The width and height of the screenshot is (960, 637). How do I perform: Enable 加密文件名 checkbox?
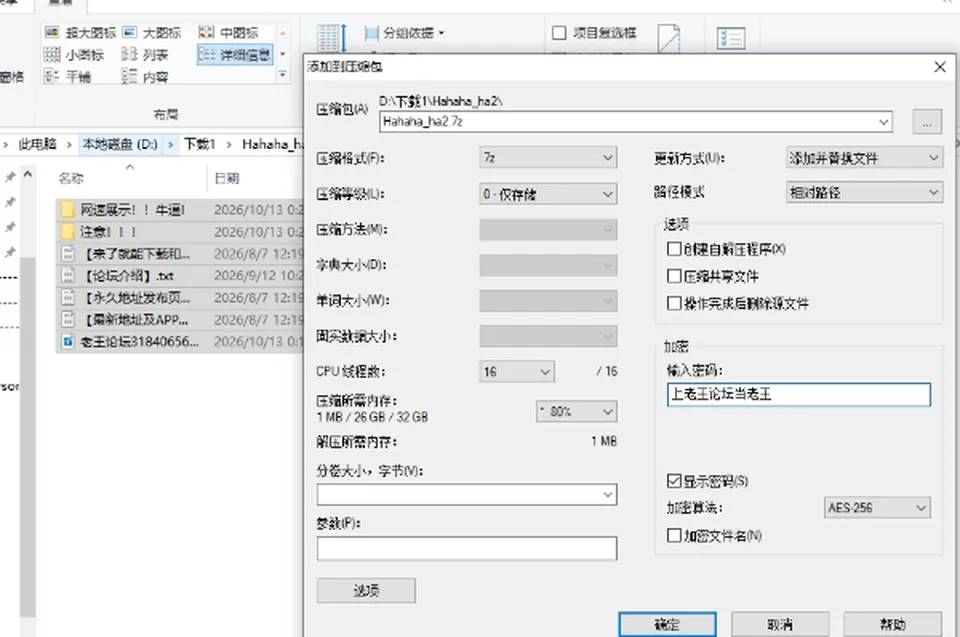pyautogui.click(x=673, y=535)
